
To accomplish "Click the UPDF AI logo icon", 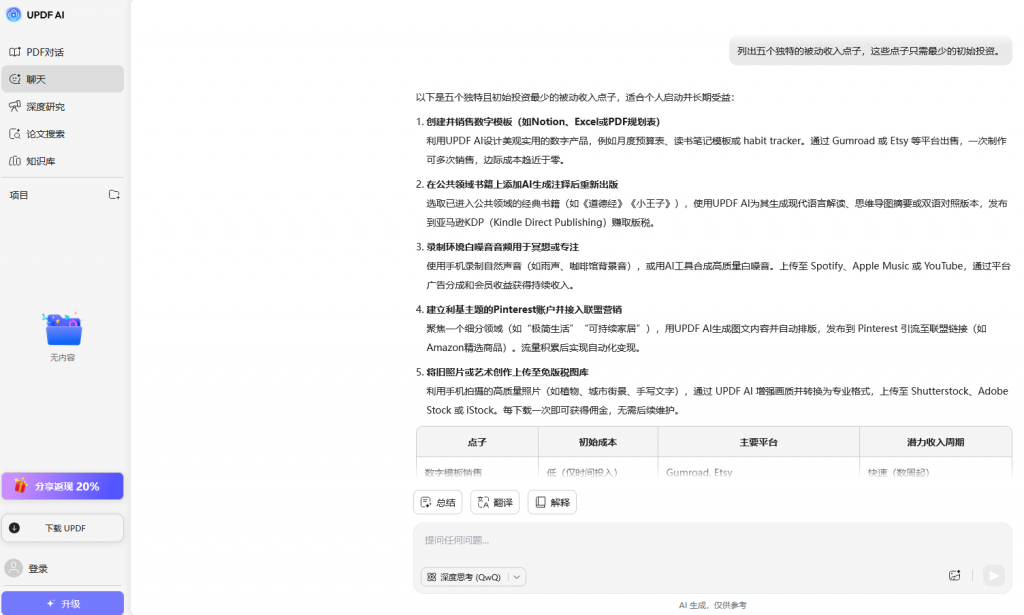I will tap(14, 14).
